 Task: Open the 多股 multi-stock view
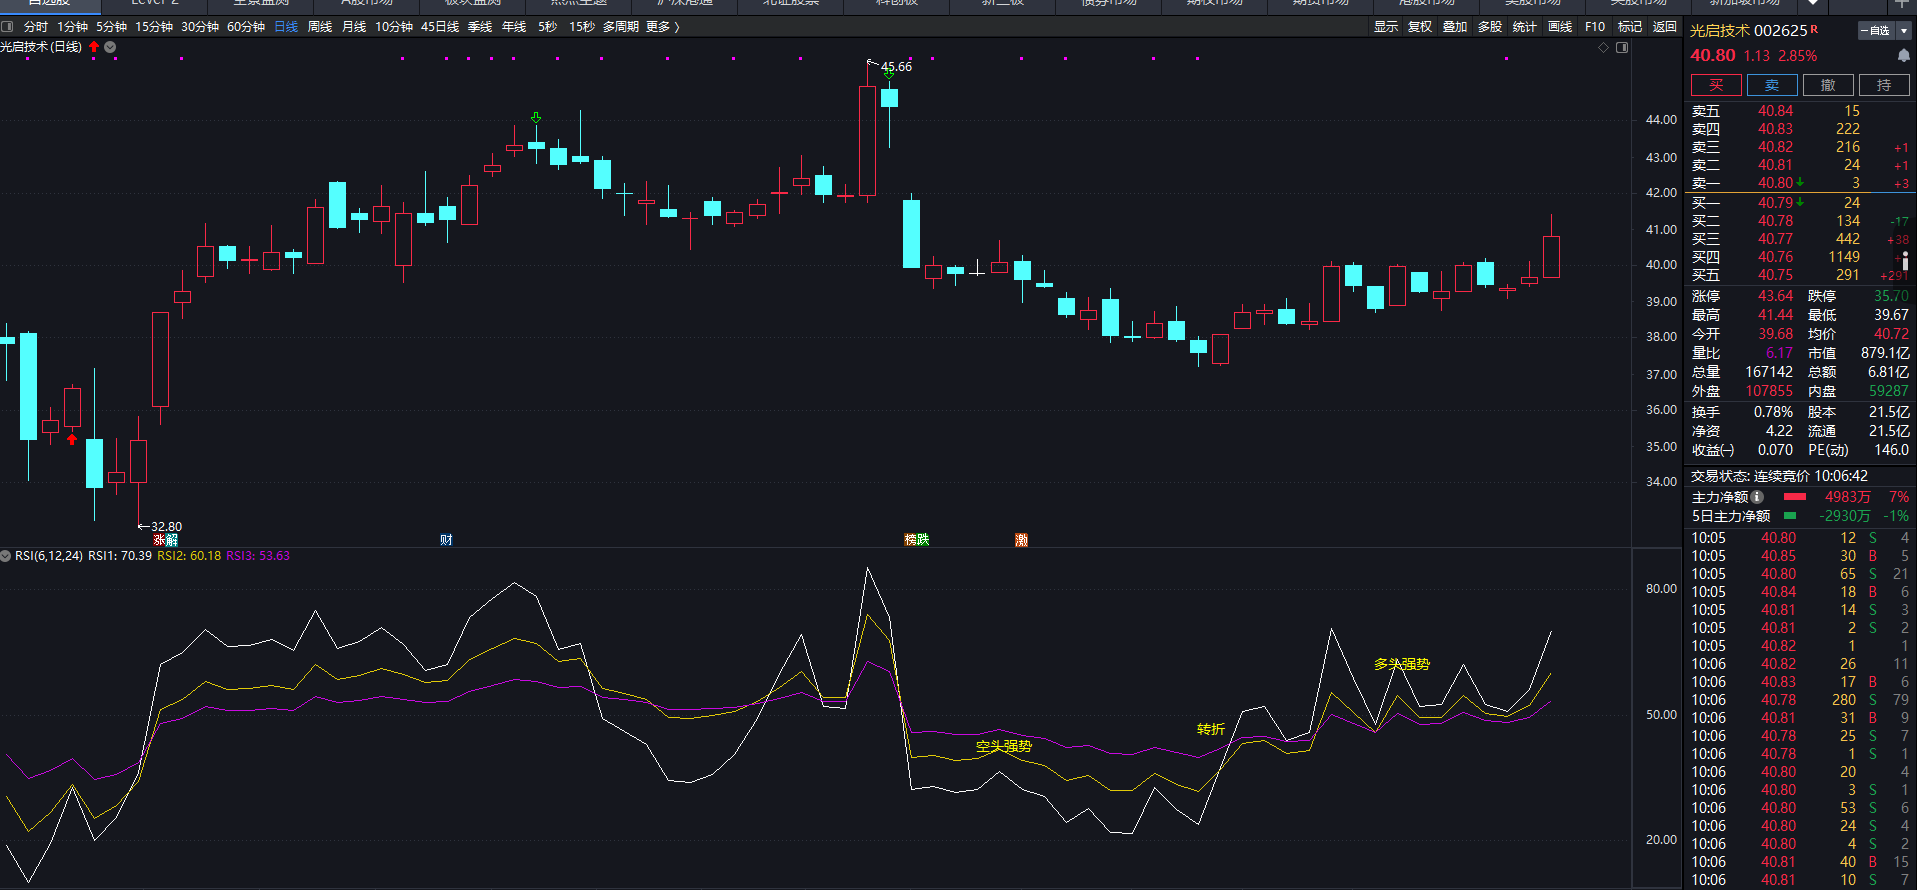pyautogui.click(x=1490, y=27)
